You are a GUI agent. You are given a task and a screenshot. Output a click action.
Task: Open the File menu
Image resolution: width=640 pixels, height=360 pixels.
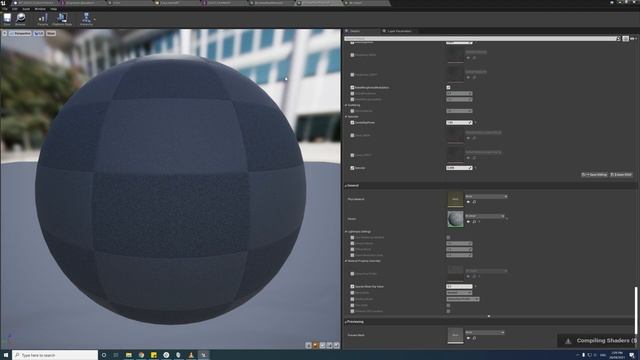point(4,9)
